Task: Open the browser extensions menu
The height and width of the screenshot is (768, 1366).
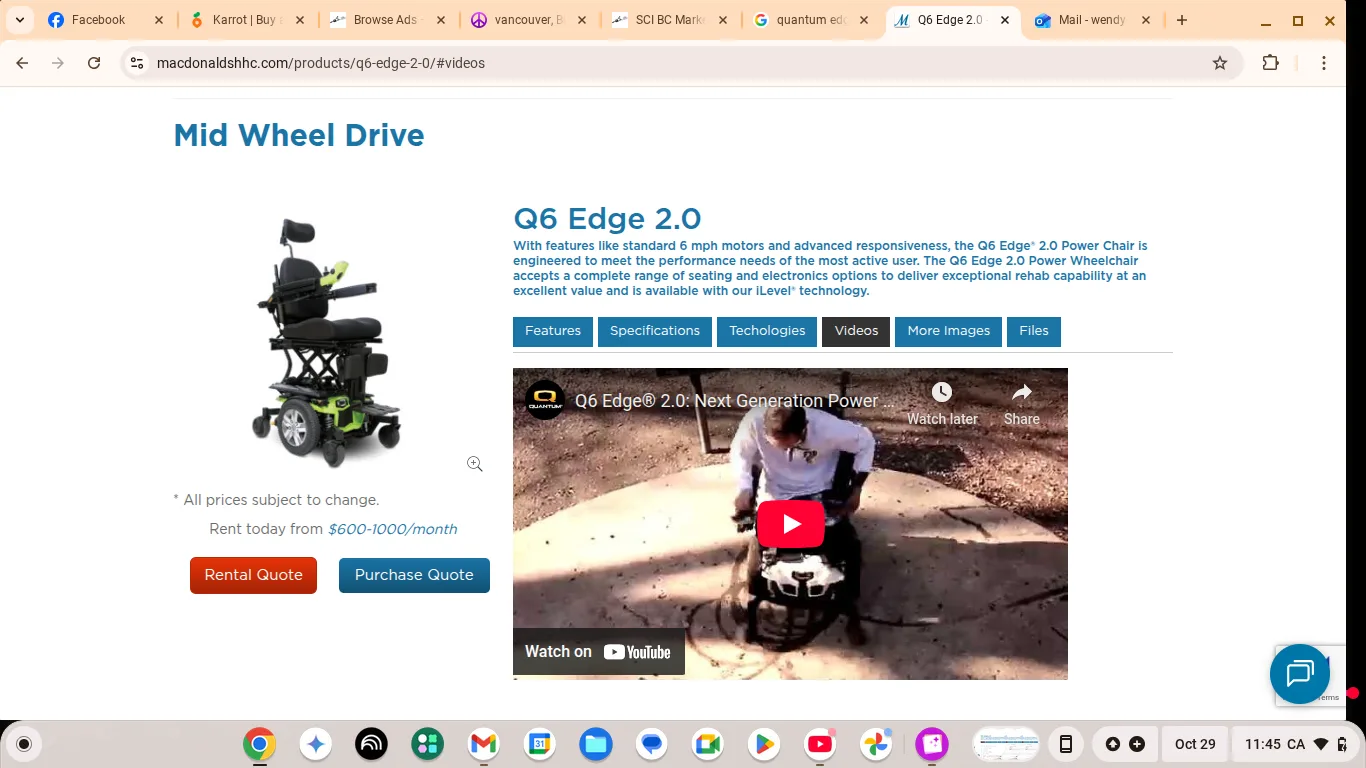Action: point(1270,62)
